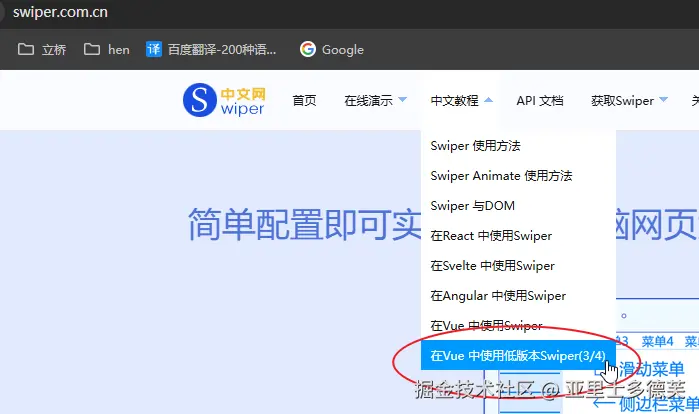
Task: Select 在Vue 中使用低版本Swiper(3/4) entry
Action: [x=518, y=355]
